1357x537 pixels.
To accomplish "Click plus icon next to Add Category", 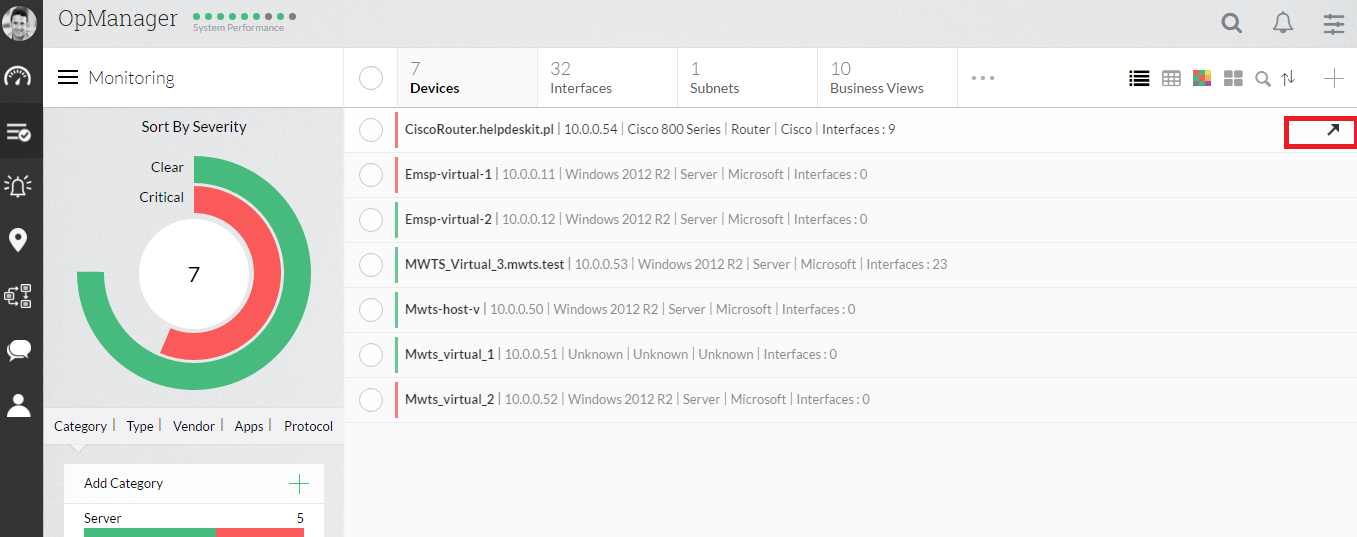I will [x=298, y=484].
